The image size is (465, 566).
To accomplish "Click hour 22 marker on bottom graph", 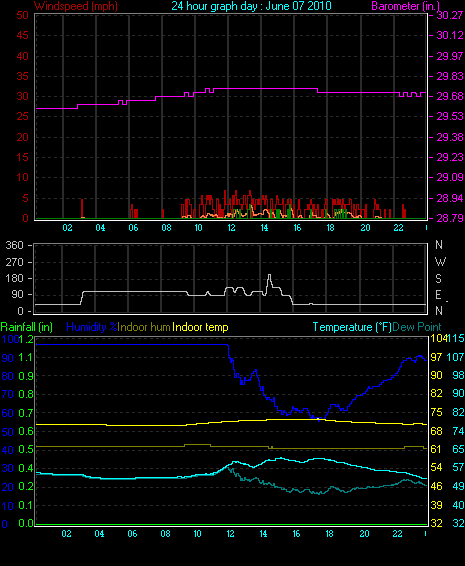I will [x=397, y=534].
